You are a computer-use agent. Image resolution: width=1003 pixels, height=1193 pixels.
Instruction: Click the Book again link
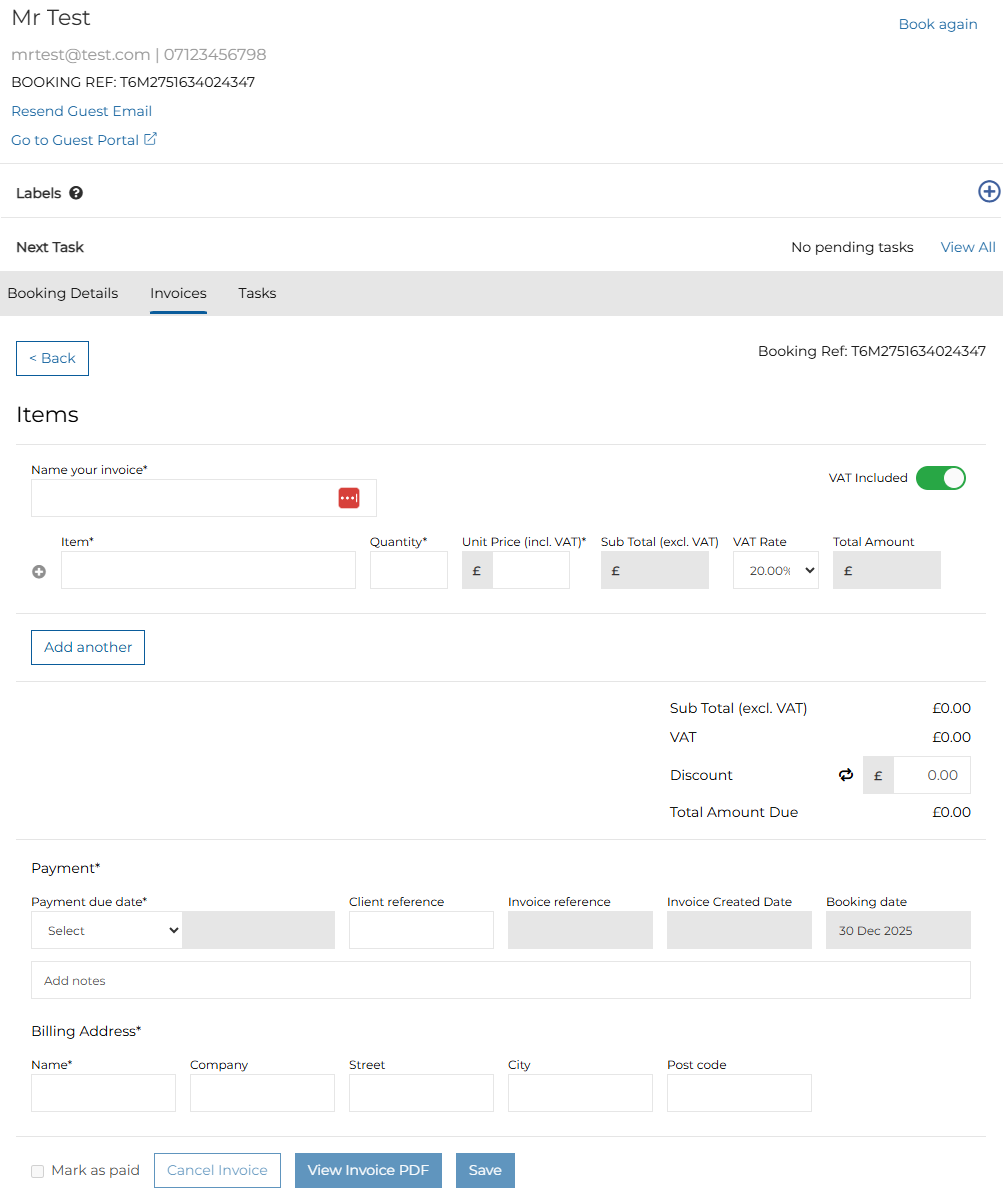[x=937, y=24]
